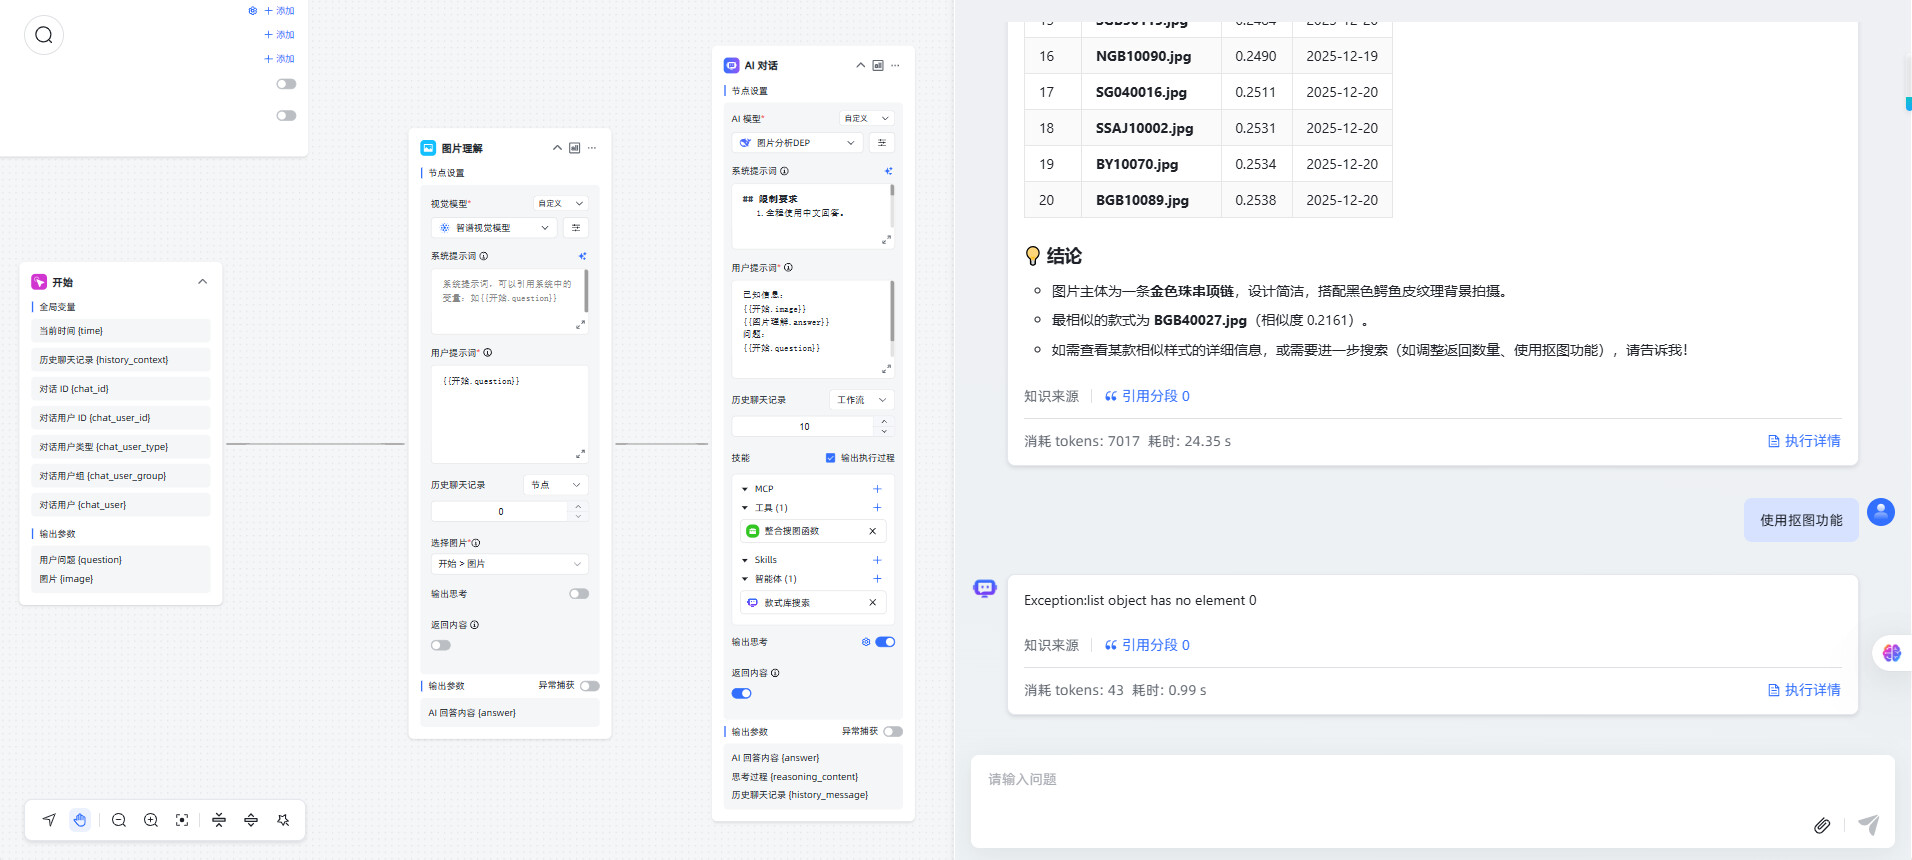Enable 异常捕获 in 图片理解 node
The width and height of the screenshot is (1912, 860).
click(x=590, y=686)
